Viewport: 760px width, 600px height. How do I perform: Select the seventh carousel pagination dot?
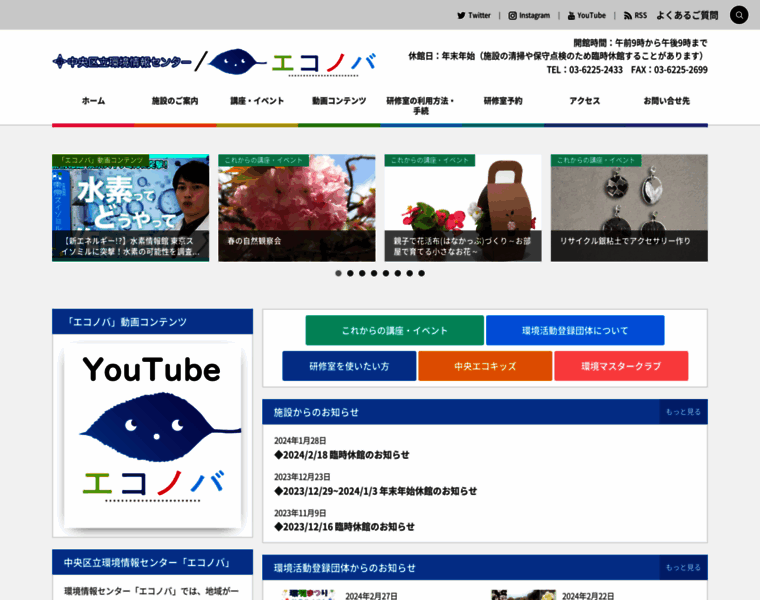(410, 273)
